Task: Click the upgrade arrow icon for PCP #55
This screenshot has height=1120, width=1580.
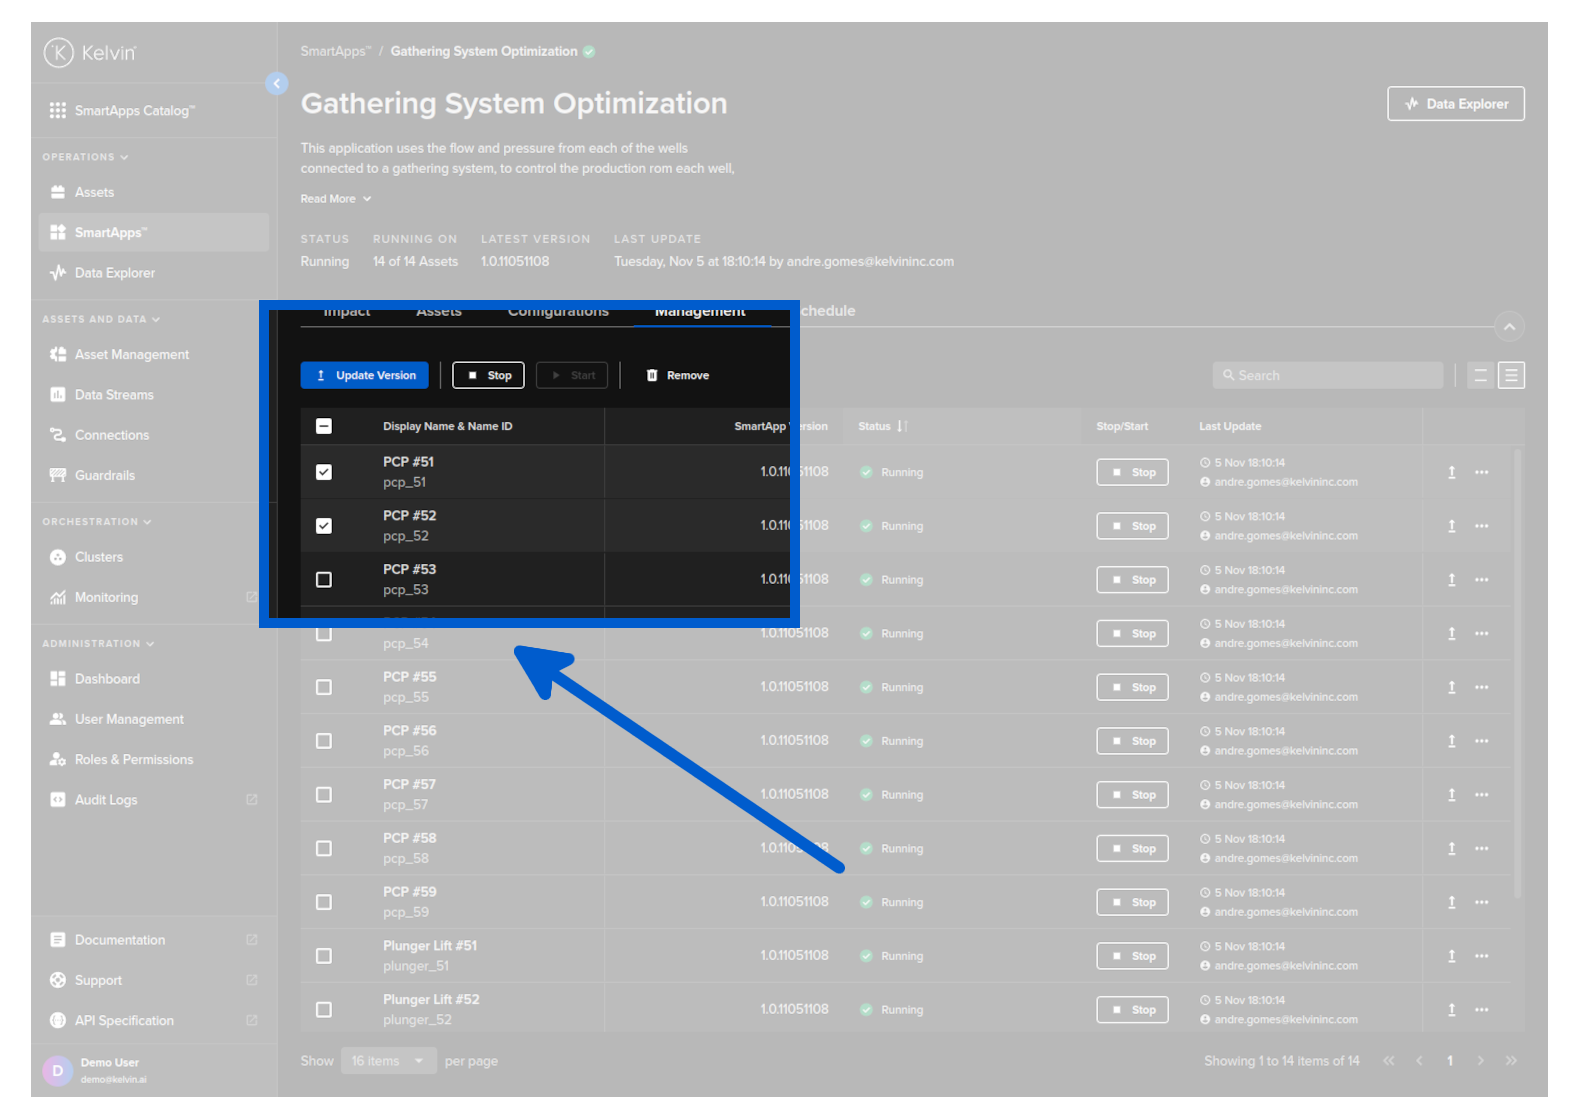Action: [x=1451, y=688]
